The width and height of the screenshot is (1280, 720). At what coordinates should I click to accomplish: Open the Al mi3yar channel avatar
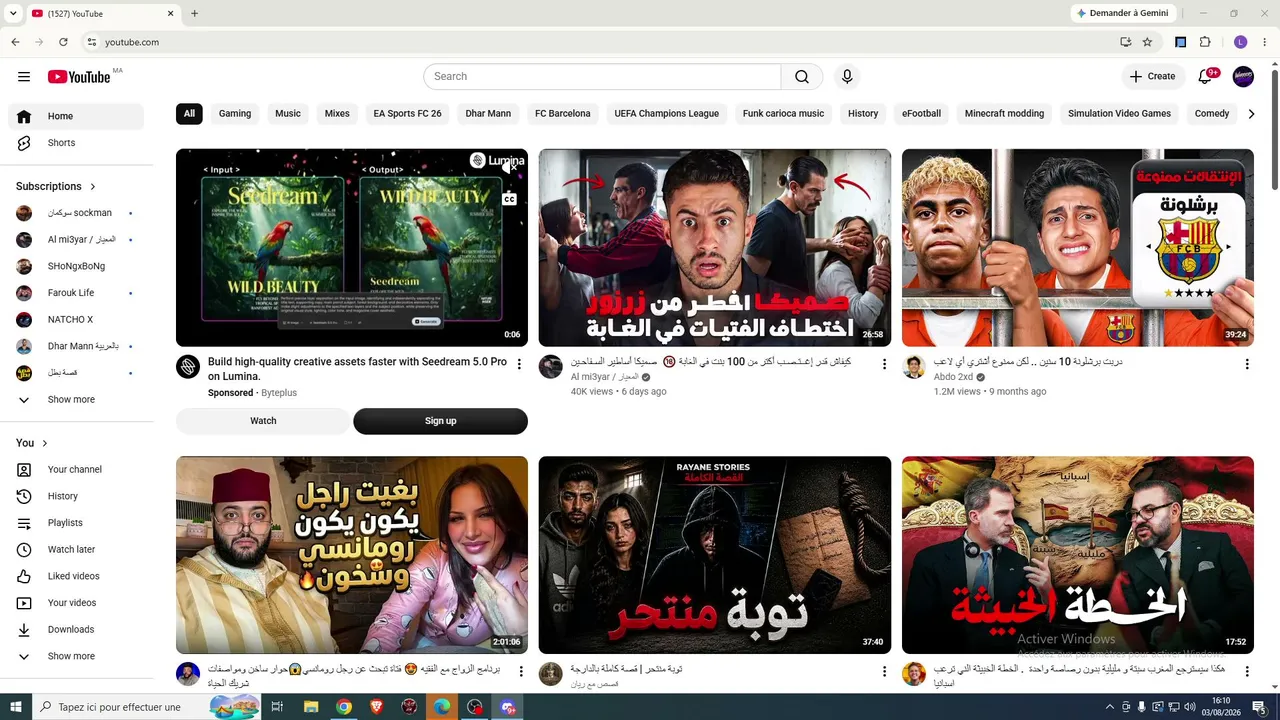click(551, 367)
